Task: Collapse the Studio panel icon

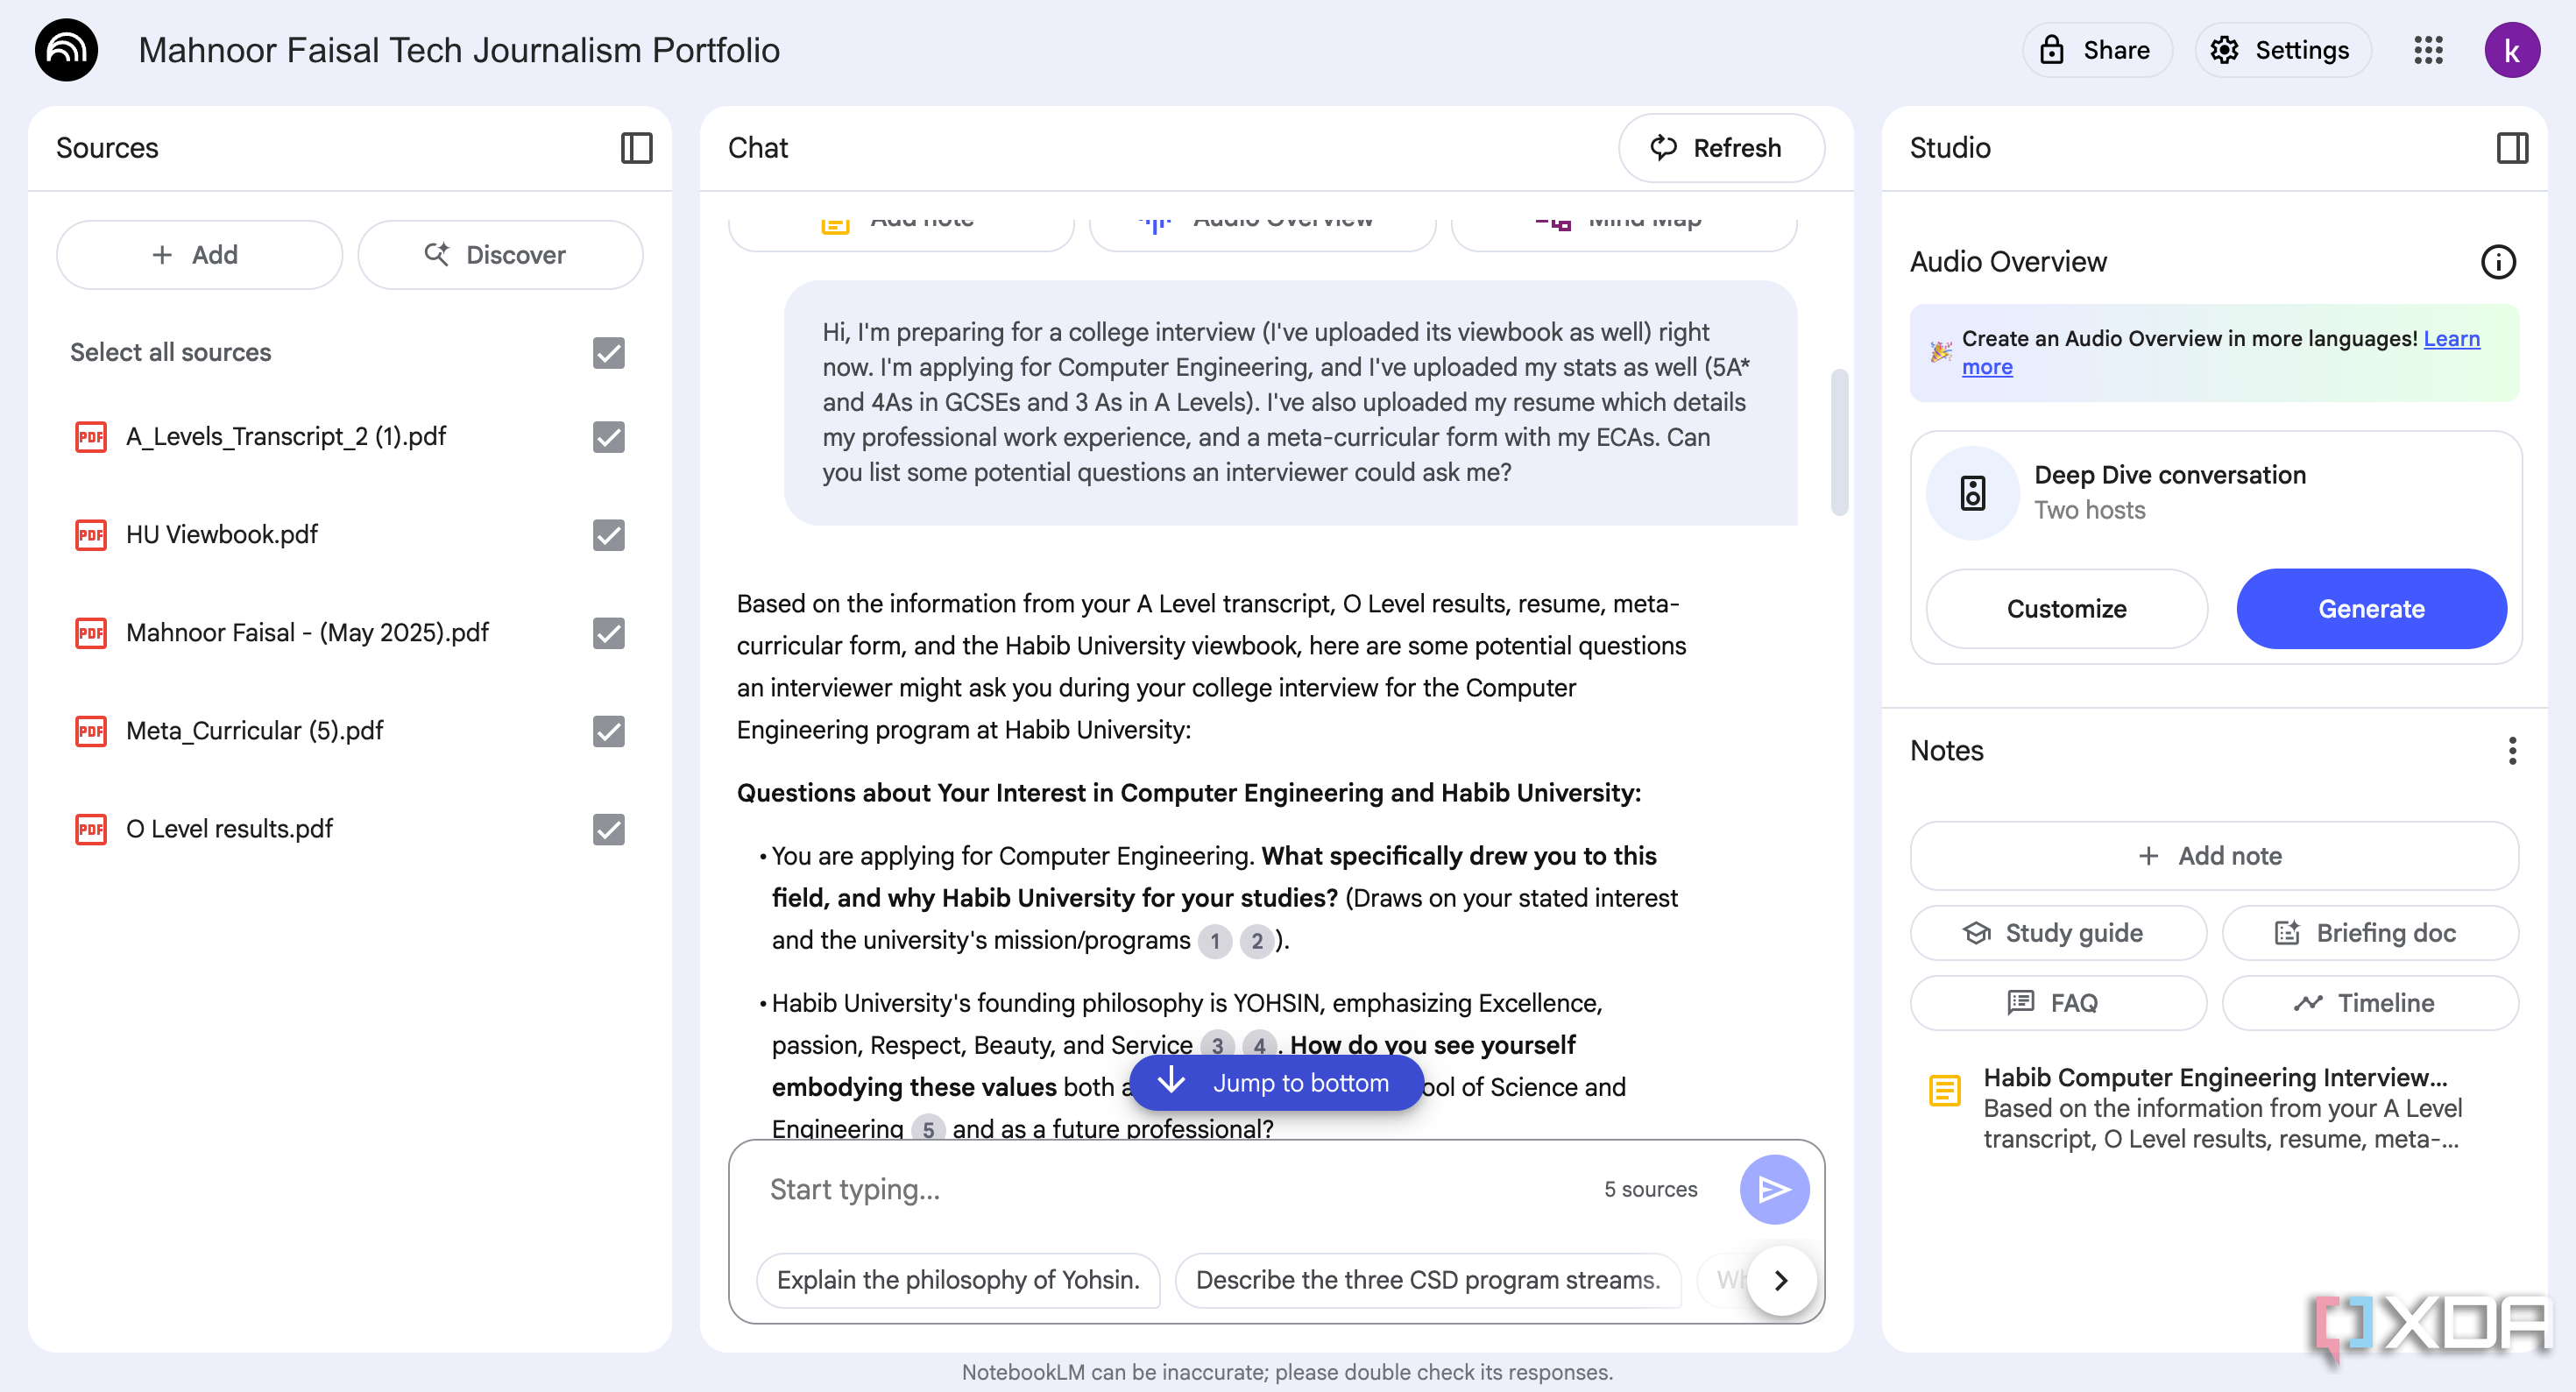Action: pos(2512,148)
